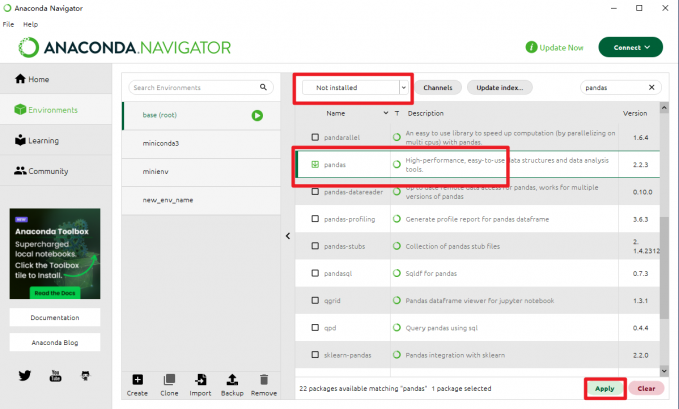679x409 pixels.
Task: Select the miniconda3 environment
Action: [x=201, y=143]
